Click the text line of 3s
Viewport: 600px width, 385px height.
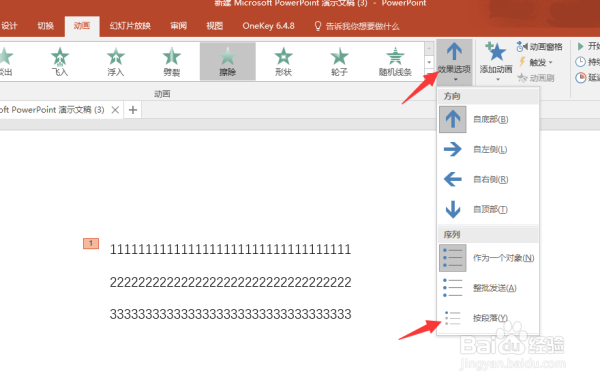click(230, 314)
